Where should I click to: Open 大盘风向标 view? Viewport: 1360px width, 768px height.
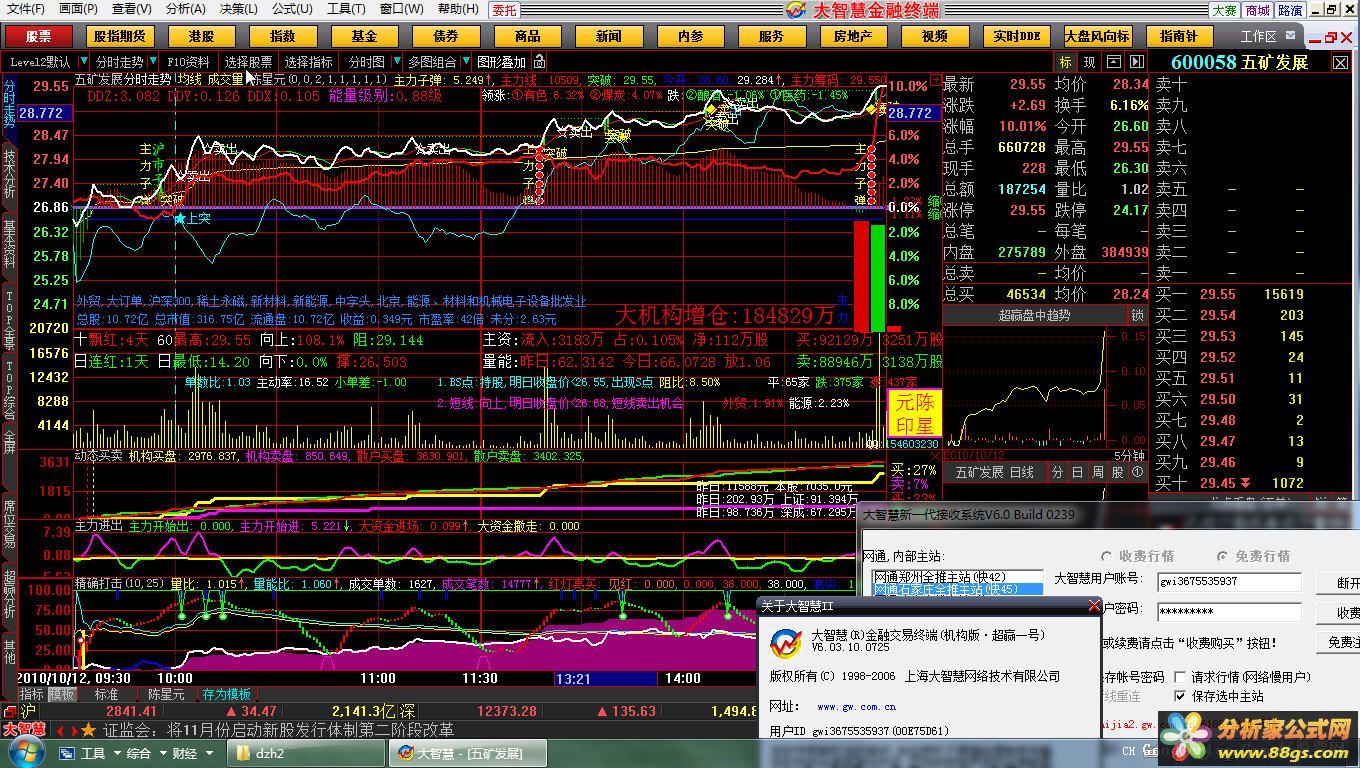[x=1097, y=36]
